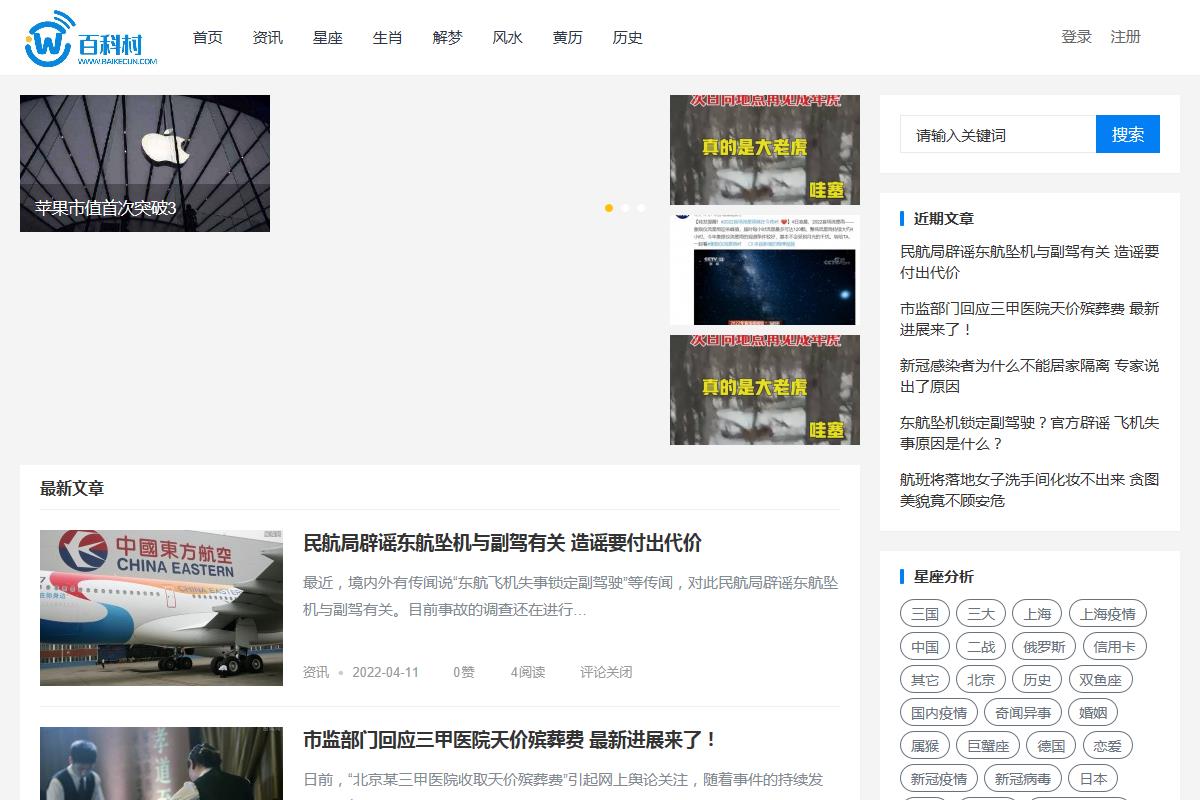1200x800 pixels.
Task: Select the 新冠疫情 tag
Action: (x=939, y=779)
